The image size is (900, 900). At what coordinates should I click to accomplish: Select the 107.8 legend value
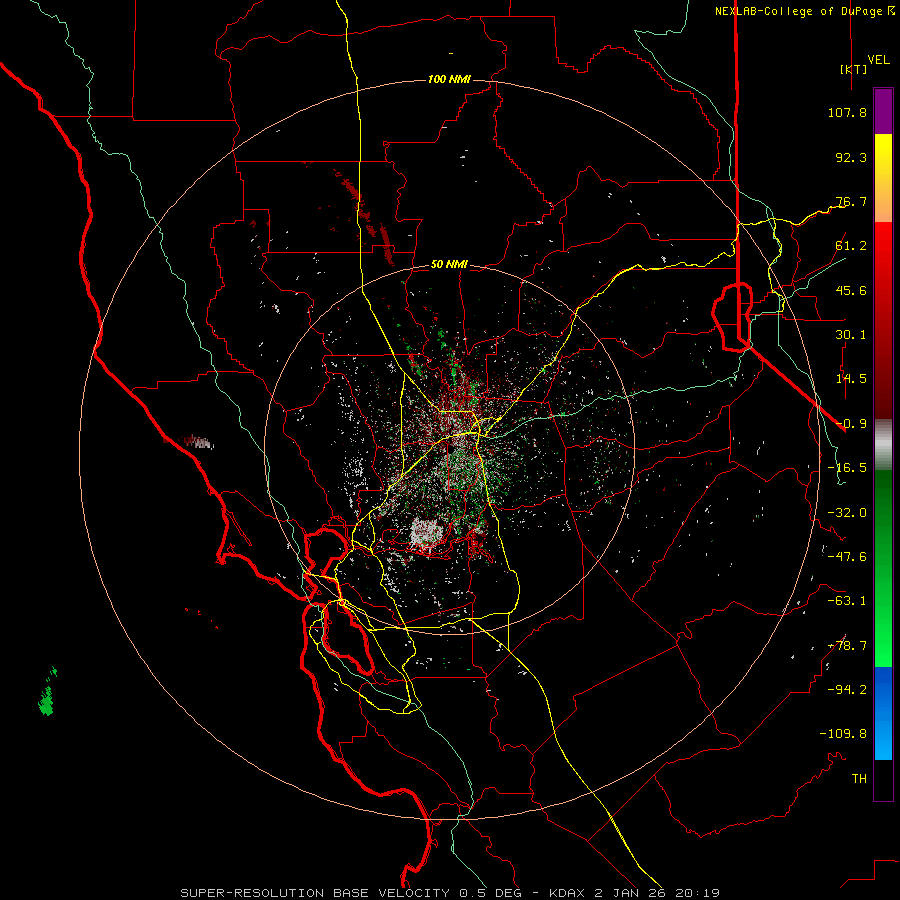(x=847, y=112)
